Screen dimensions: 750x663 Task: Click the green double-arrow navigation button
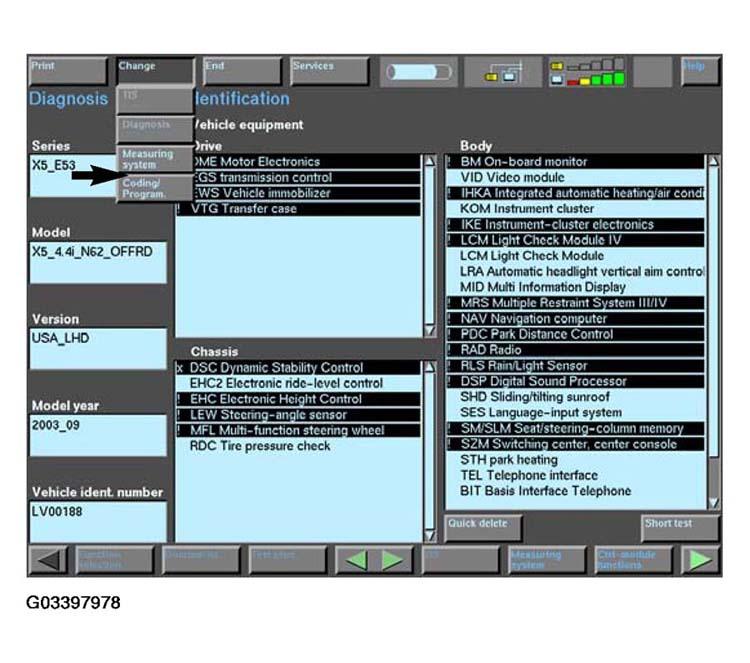(x=374, y=560)
